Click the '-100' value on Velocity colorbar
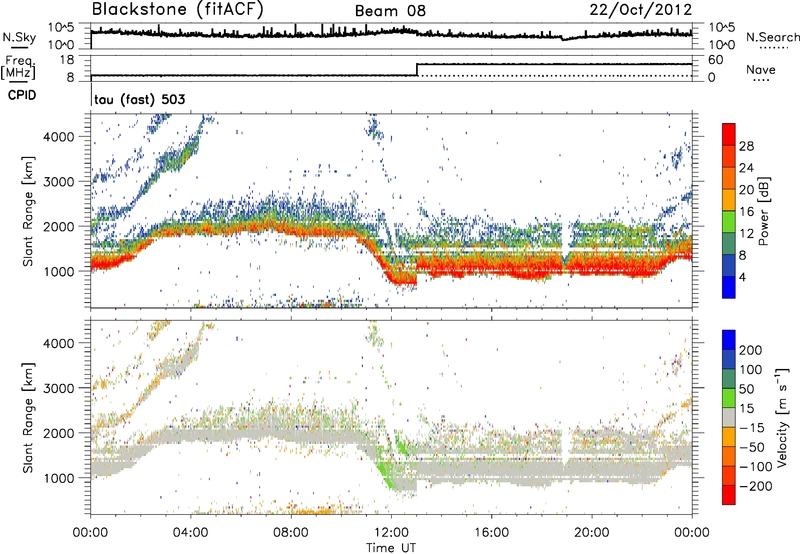 pyautogui.click(x=755, y=466)
